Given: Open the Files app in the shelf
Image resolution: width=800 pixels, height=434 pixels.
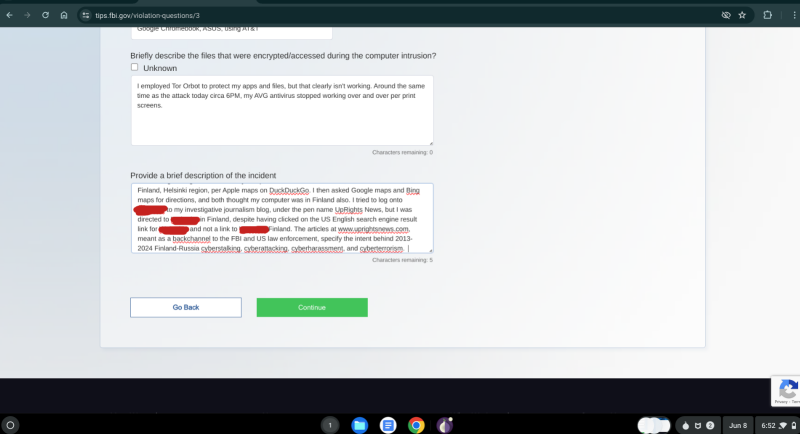Looking at the screenshot, I should [x=360, y=425].
